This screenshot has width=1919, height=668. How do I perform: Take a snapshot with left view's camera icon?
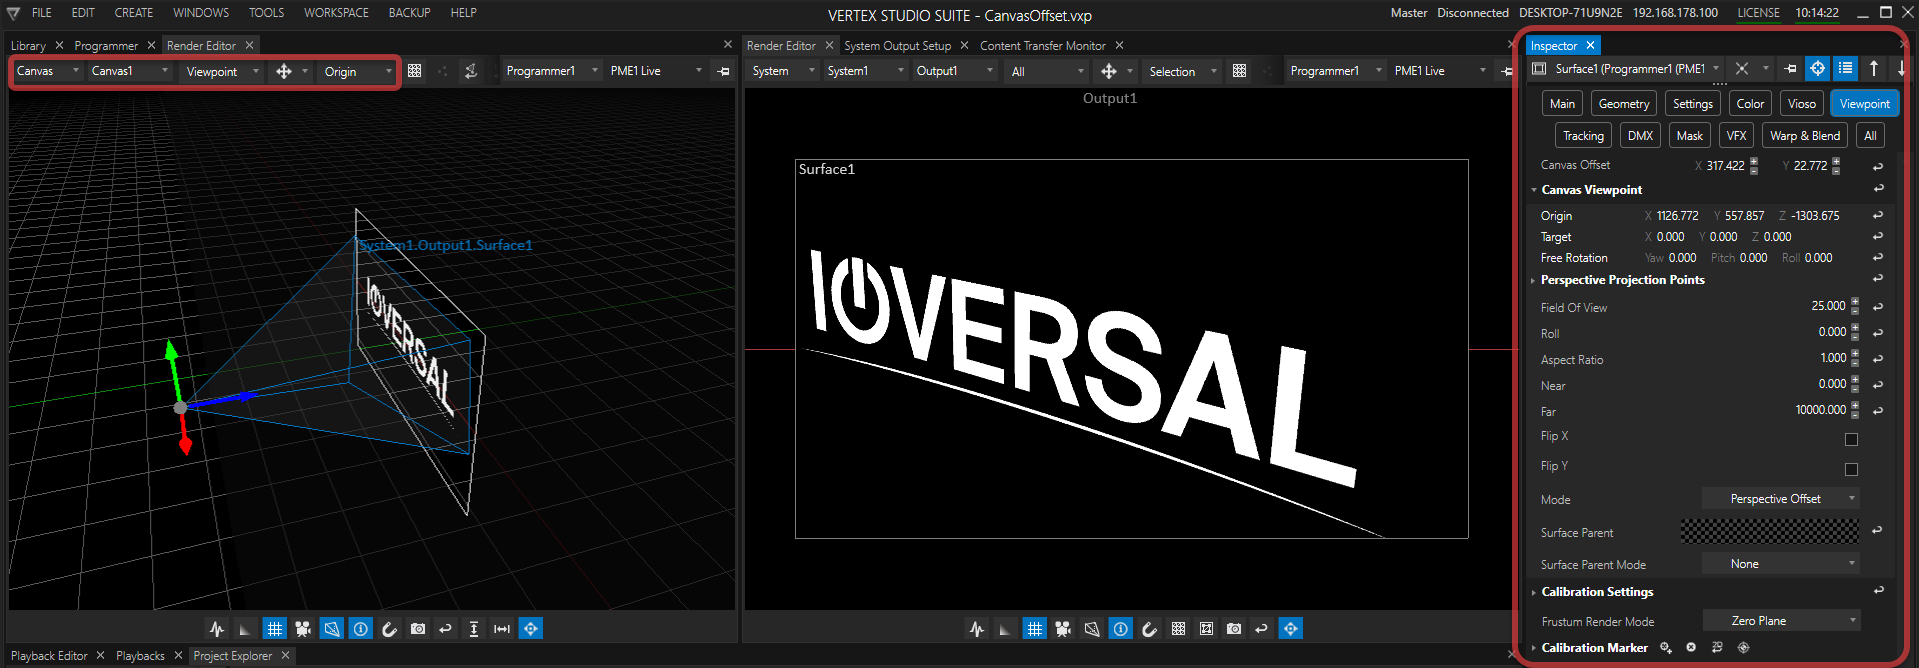point(418,629)
